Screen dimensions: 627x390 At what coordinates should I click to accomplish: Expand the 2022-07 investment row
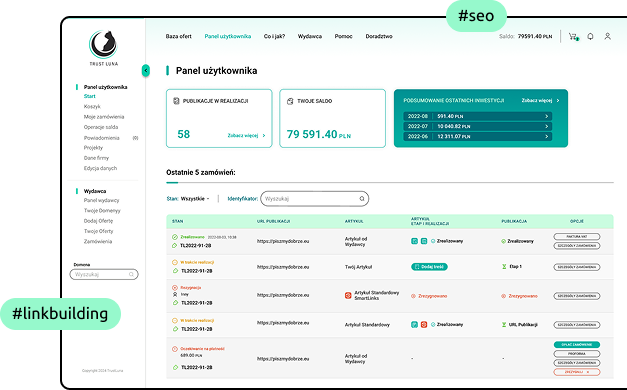pyautogui.click(x=478, y=126)
